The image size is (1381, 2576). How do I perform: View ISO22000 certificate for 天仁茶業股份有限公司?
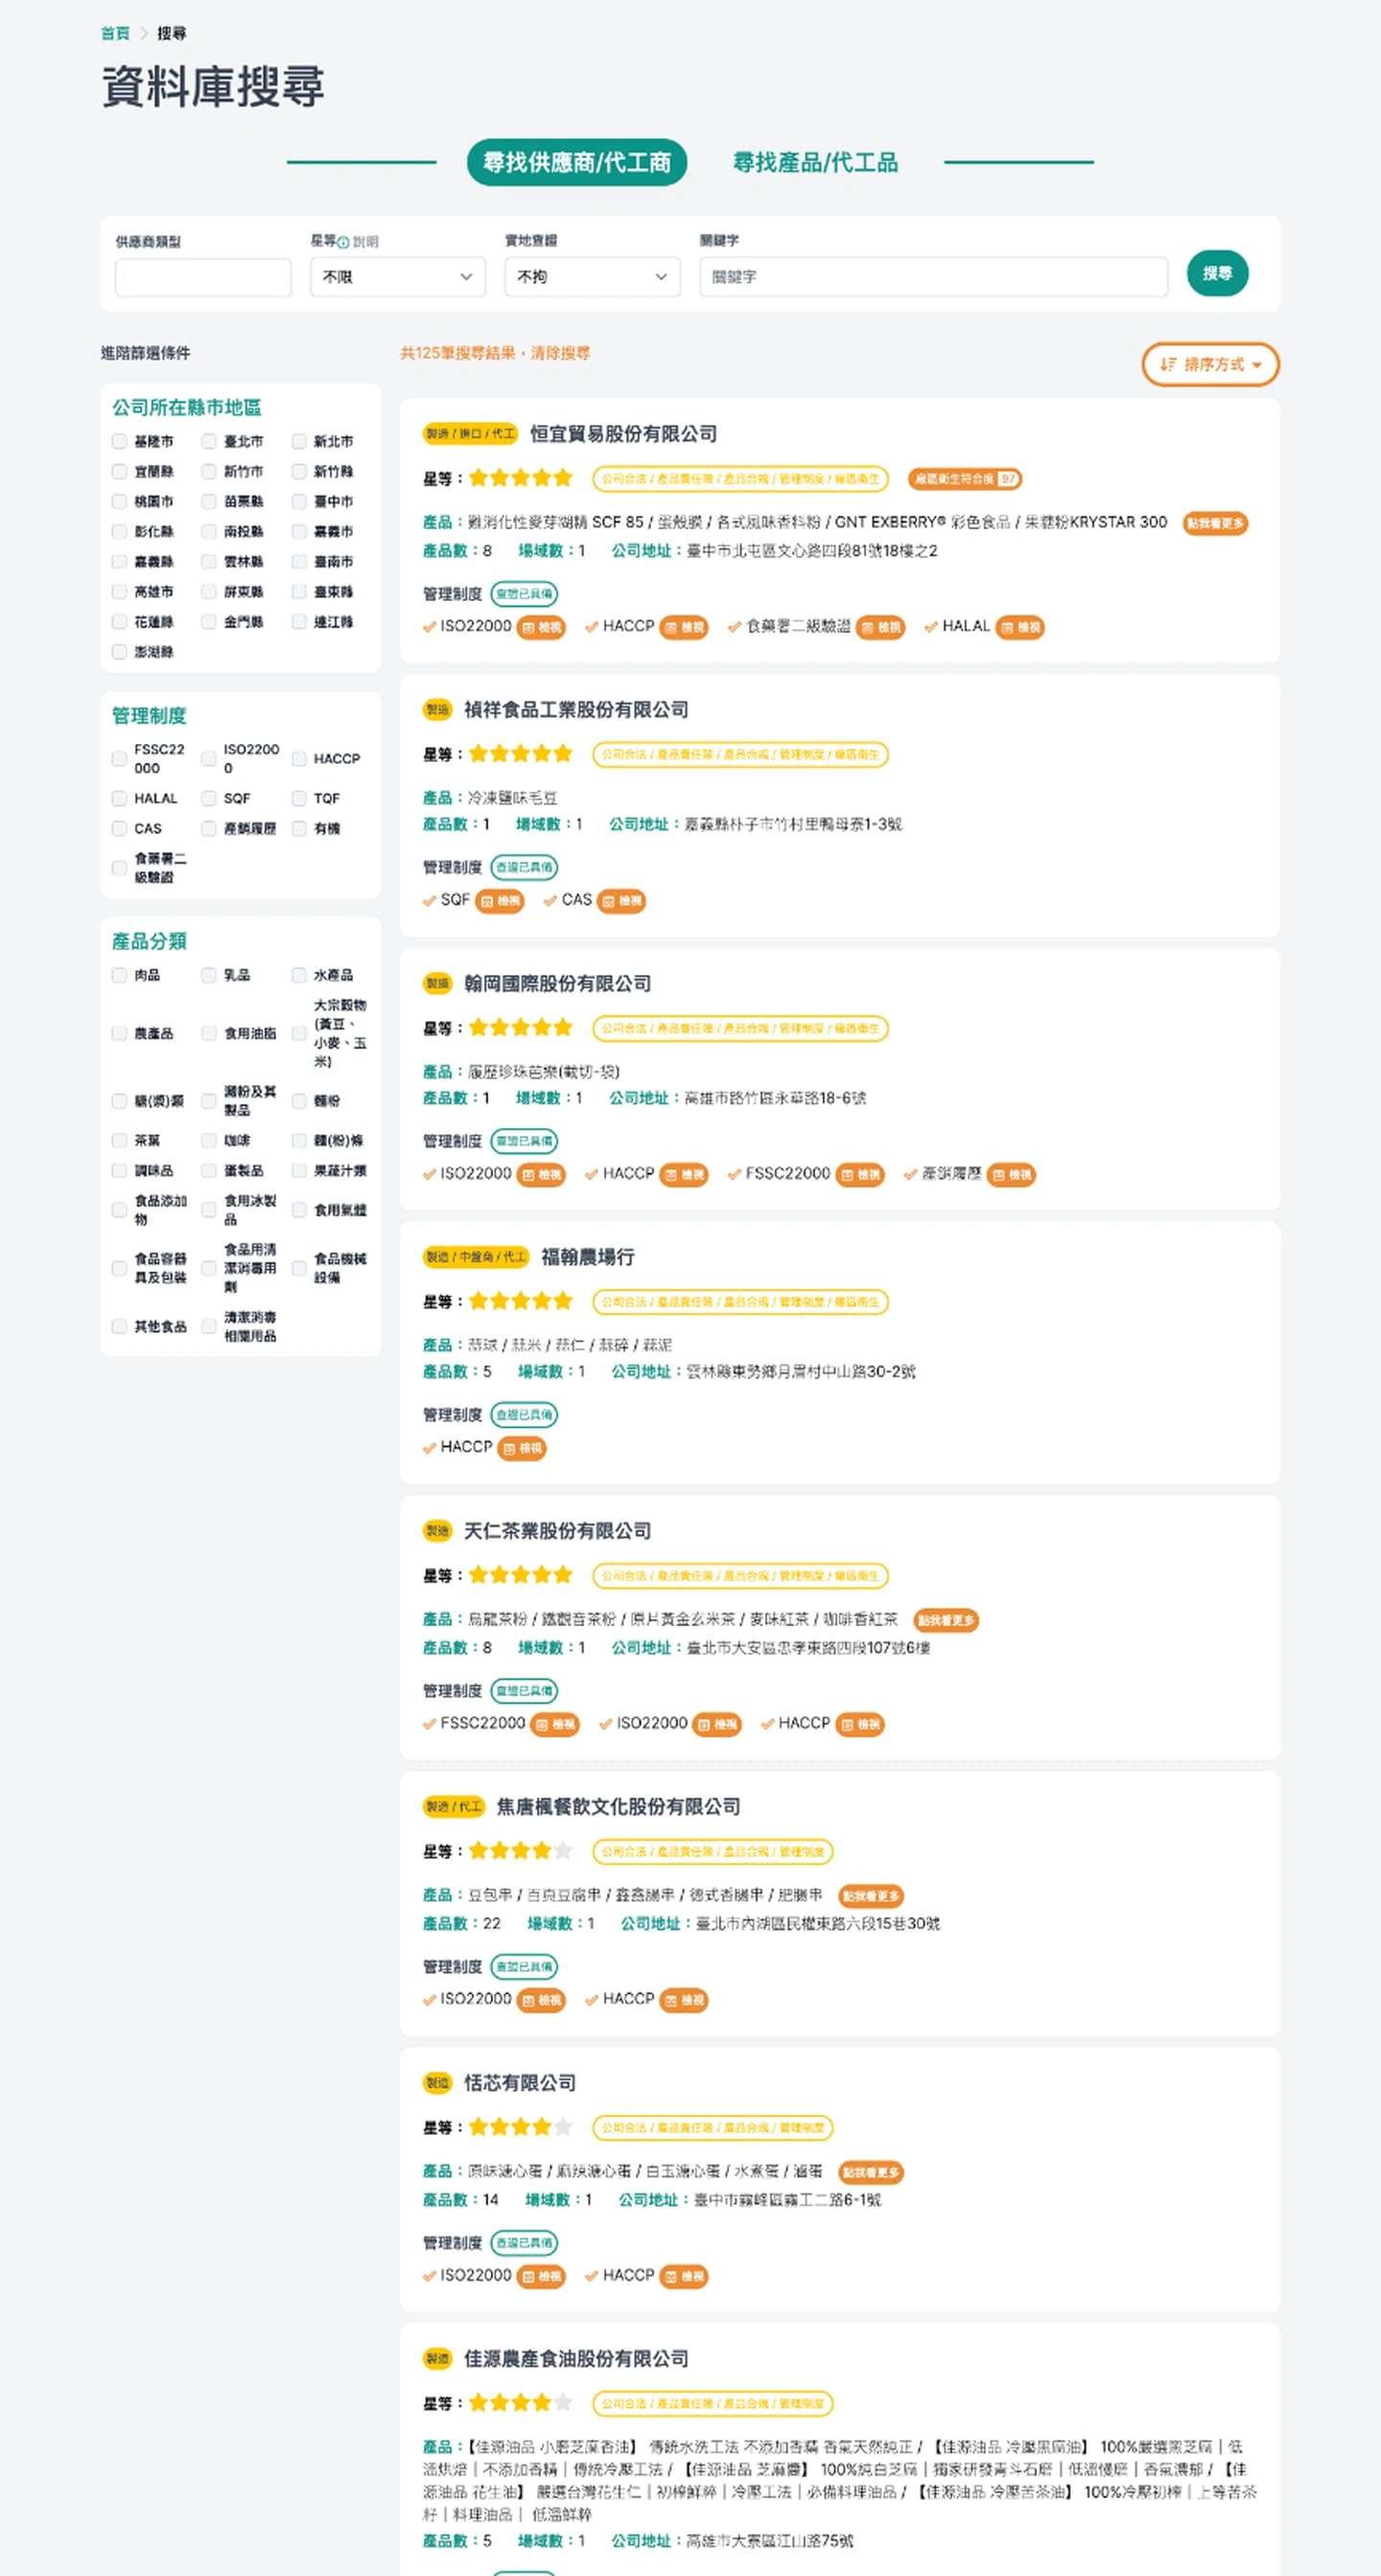point(717,1724)
